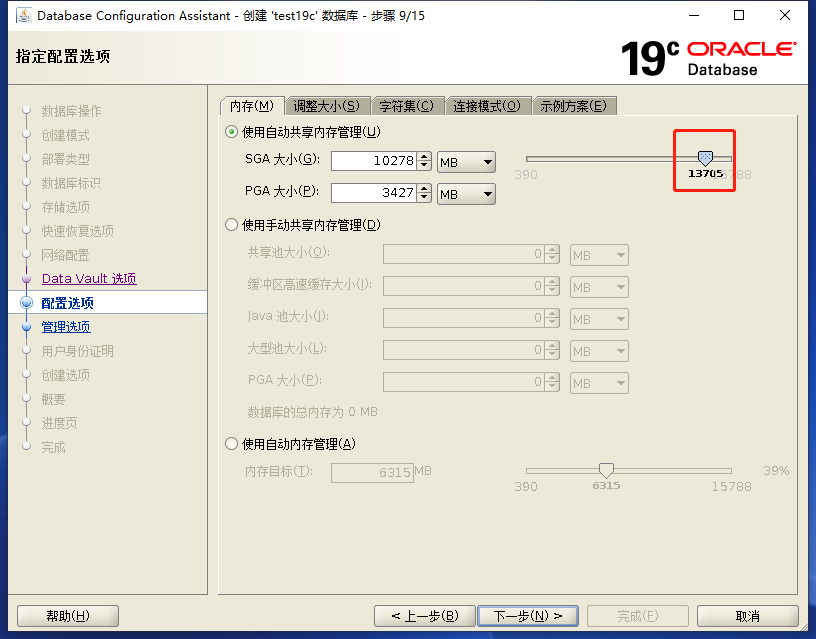Click the 39% label beside memory slider
The height and width of the screenshot is (639, 816).
[776, 470]
